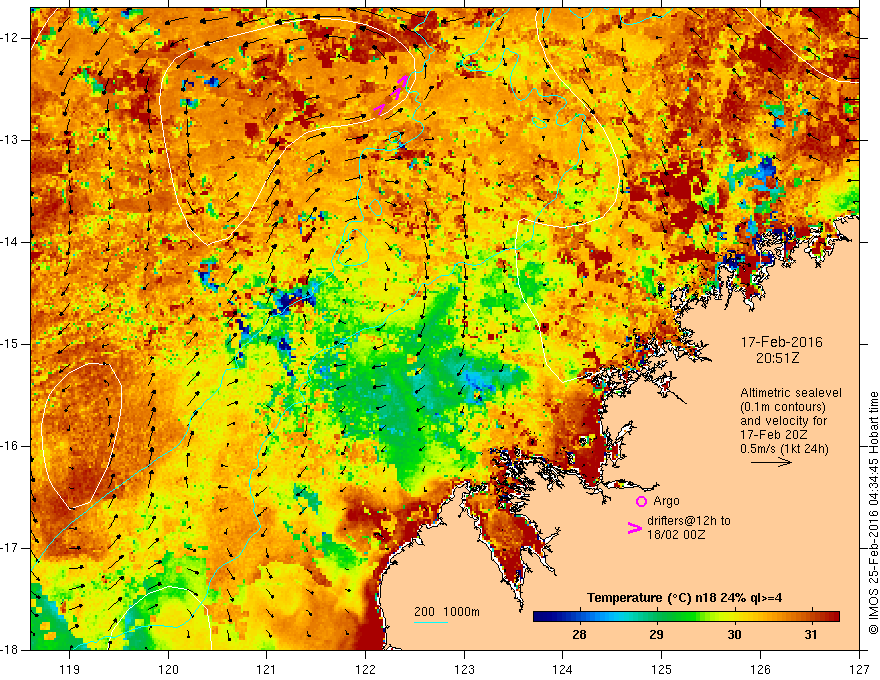This screenshot has width=880, height=680.
Task: Click the 31 label on temperature scale
Action: 810,635
